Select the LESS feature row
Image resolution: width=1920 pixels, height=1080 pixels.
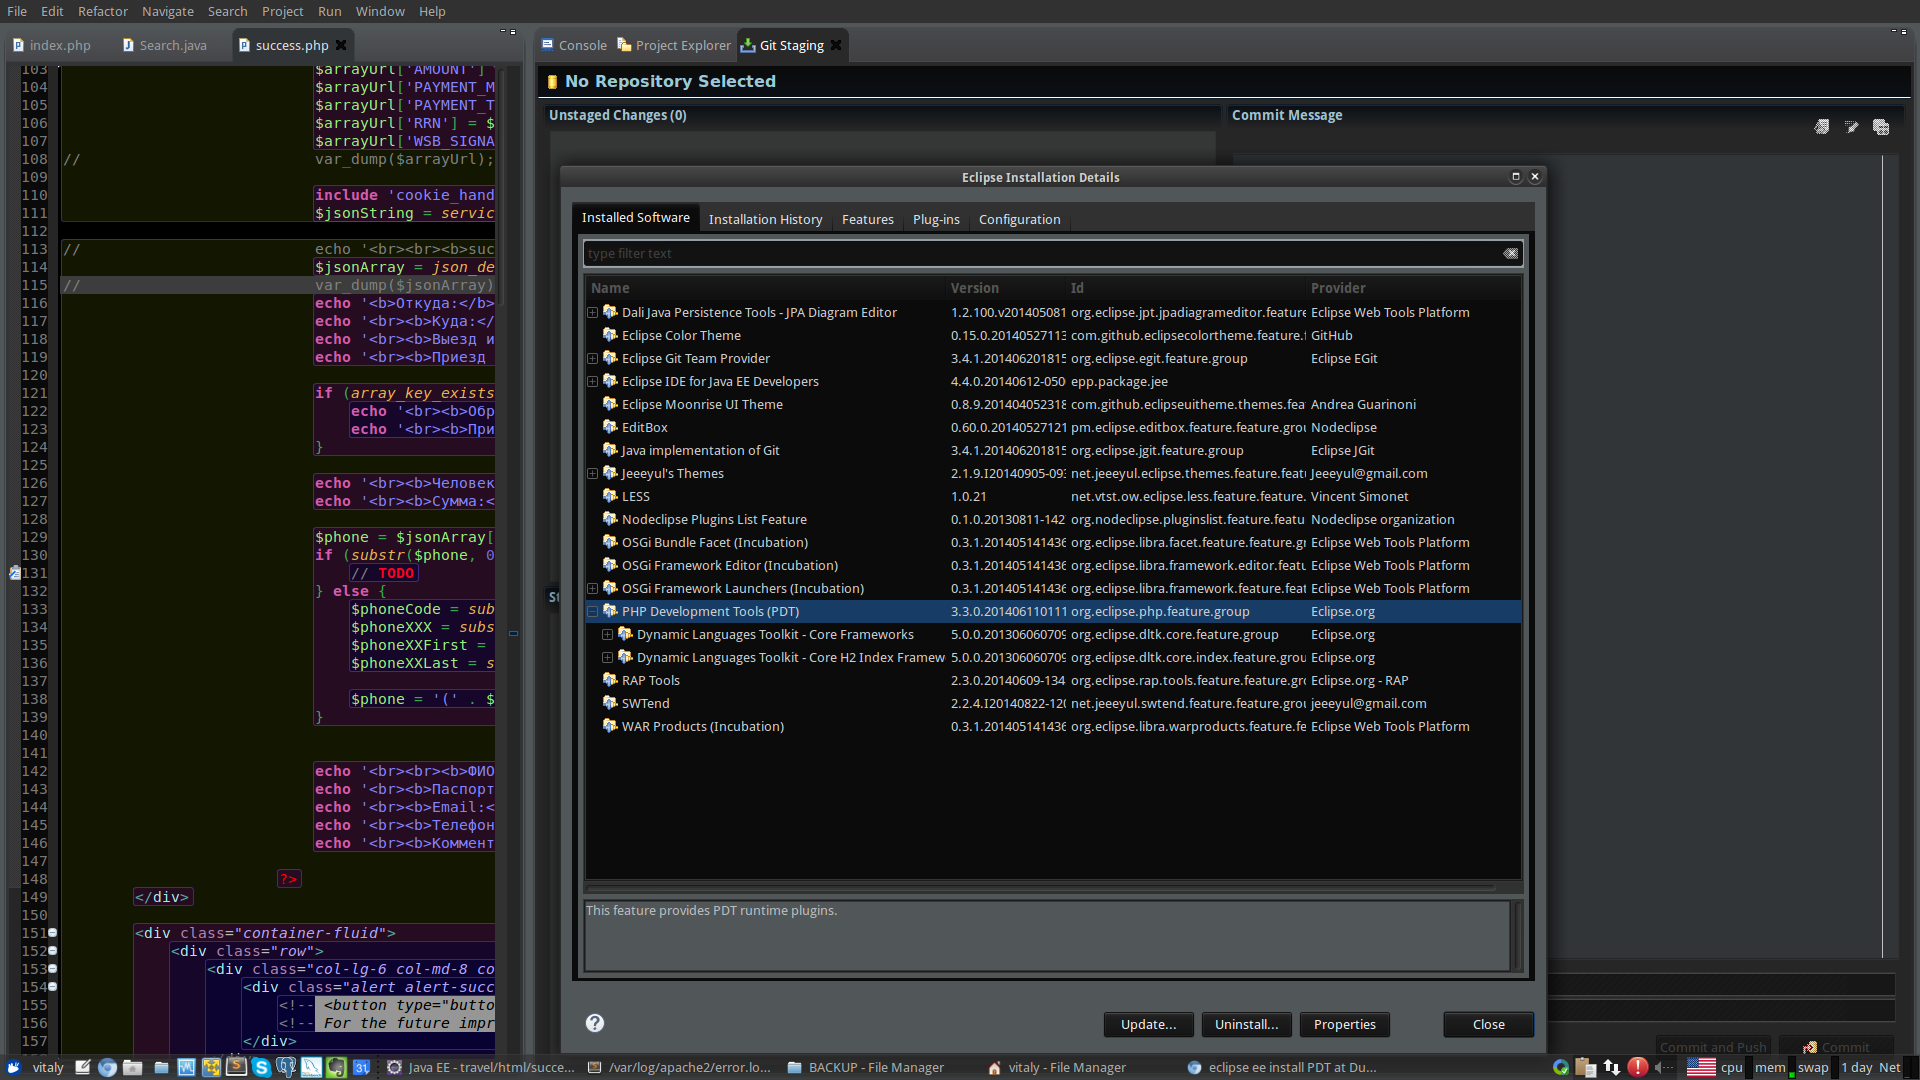coord(1053,497)
